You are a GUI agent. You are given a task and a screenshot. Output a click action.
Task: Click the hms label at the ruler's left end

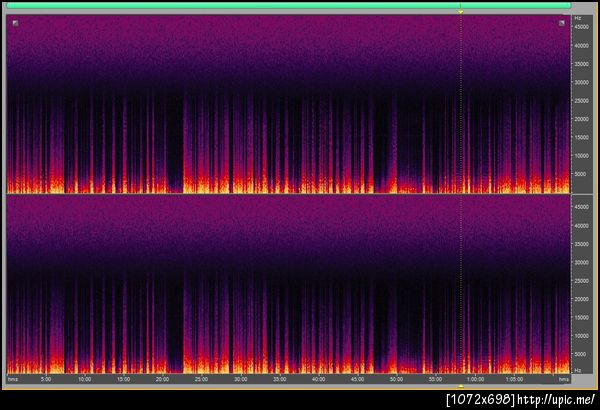click(x=13, y=379)
